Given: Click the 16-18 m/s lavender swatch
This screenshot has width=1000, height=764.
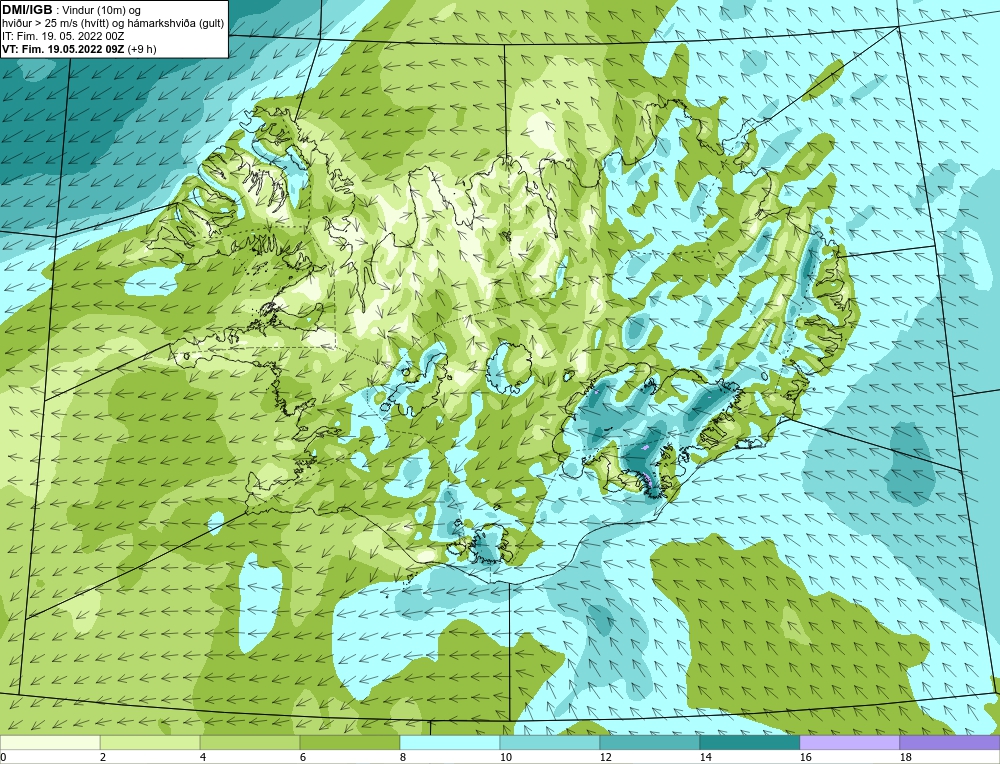Looking at the screenshot, I should (849, 742).
